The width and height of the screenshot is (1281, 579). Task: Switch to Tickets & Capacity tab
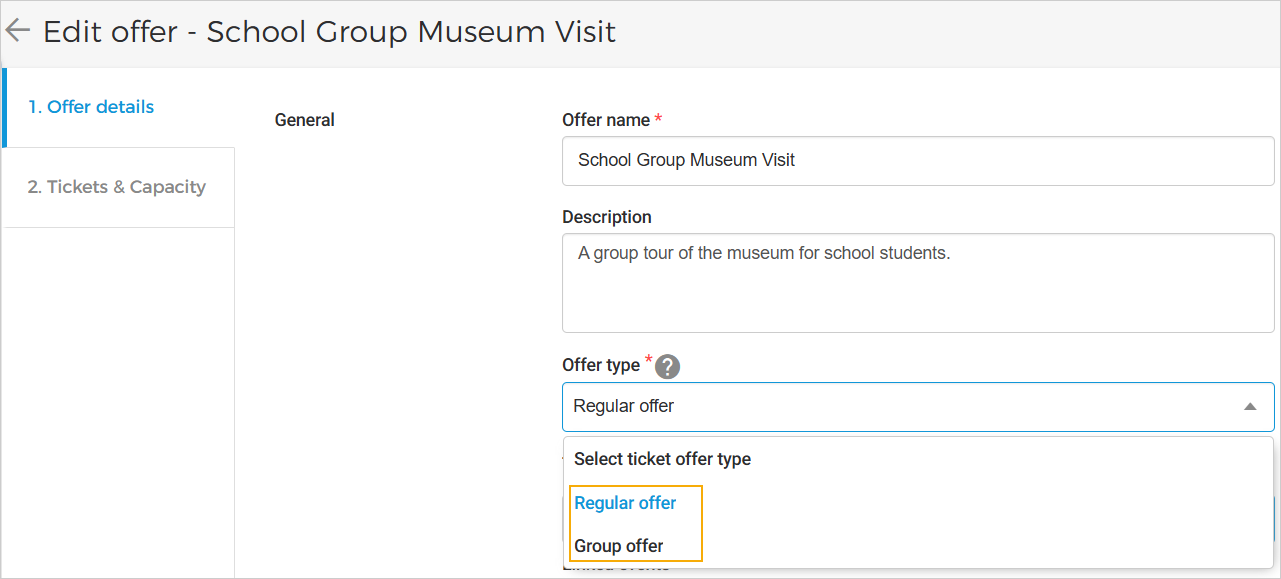116,187
